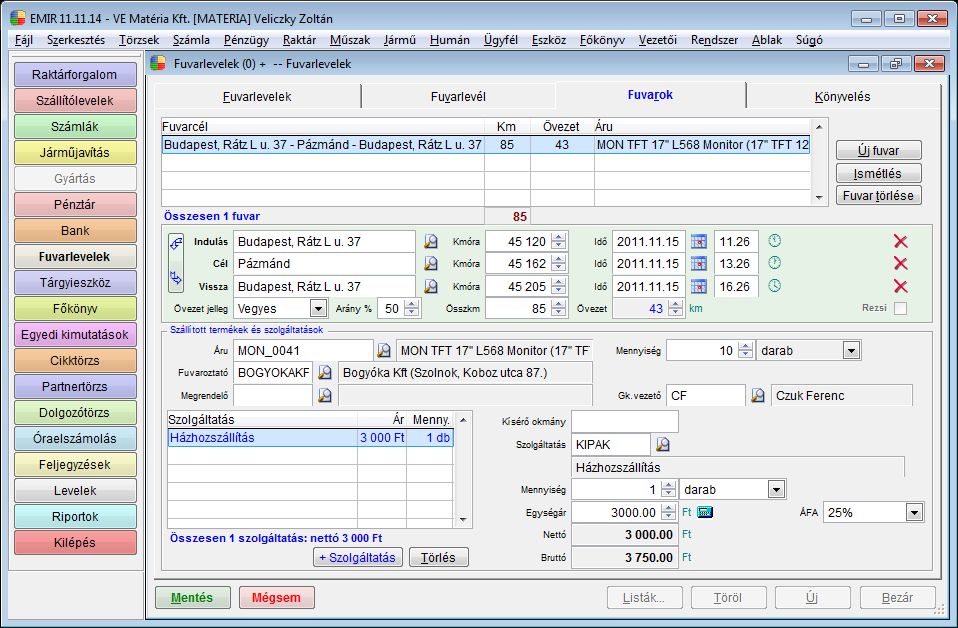
Task: Click the Fuvarlevelek window icon in its title bar
Action: click(x=158, y=64)
